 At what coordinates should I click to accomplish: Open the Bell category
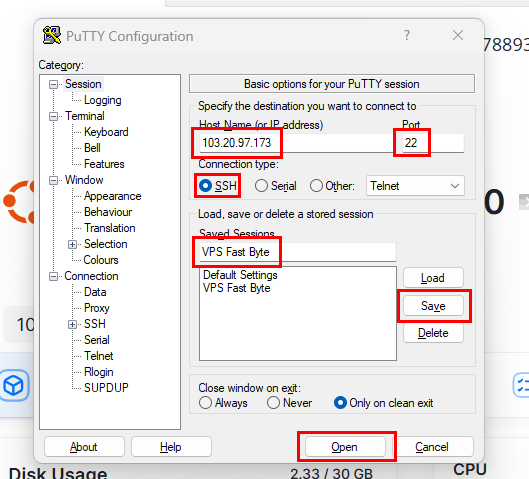tap(92, 148)
